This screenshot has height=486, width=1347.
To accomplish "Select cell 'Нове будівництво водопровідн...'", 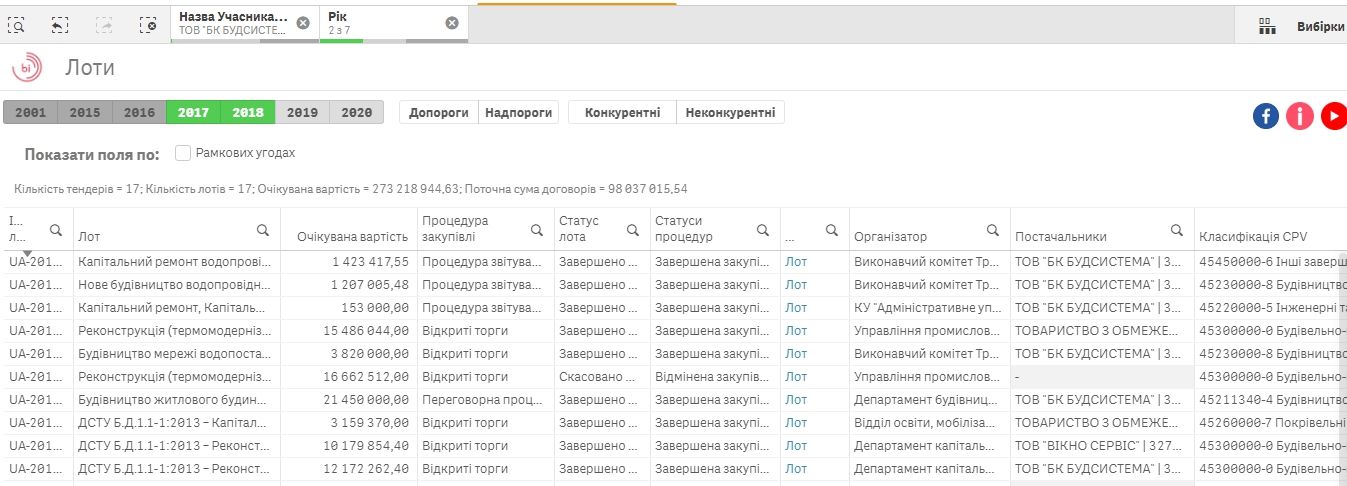I will (177, 285).
